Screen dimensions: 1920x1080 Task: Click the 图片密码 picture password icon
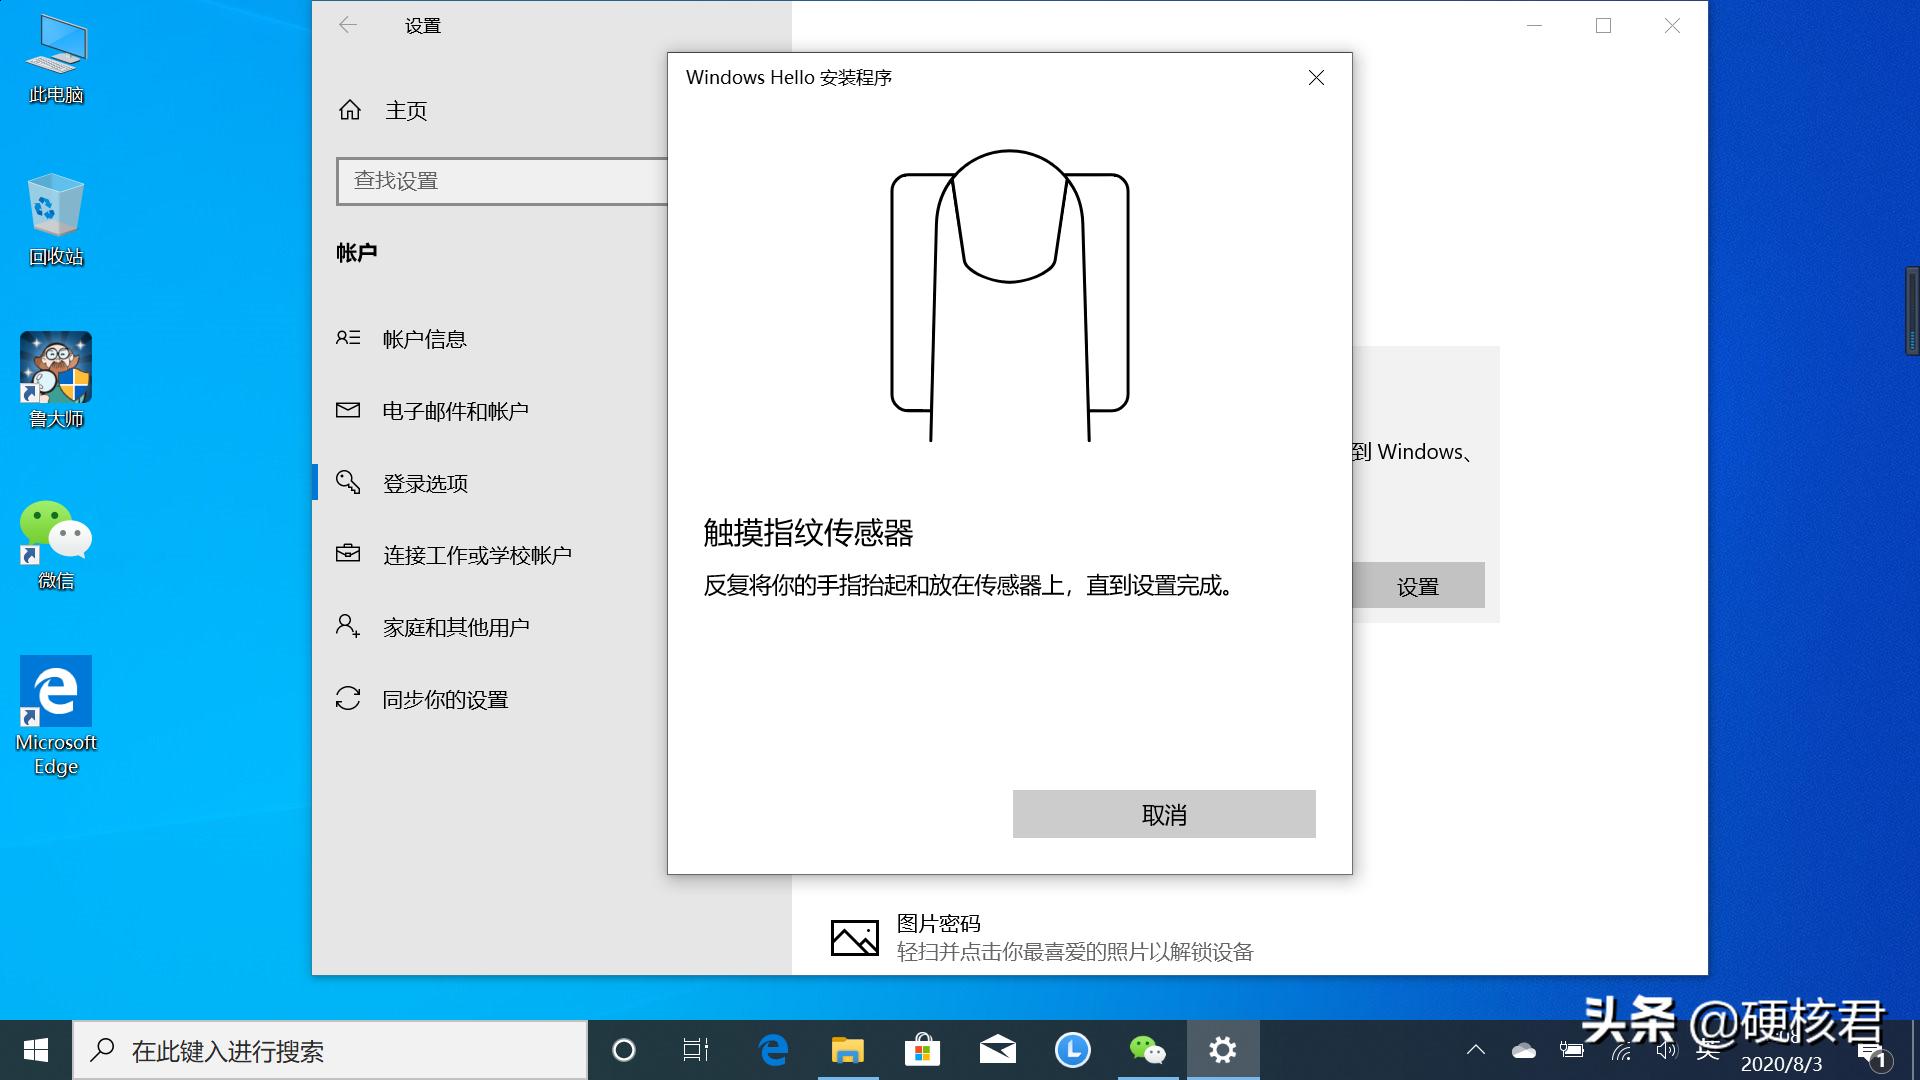tap(855, 938)
